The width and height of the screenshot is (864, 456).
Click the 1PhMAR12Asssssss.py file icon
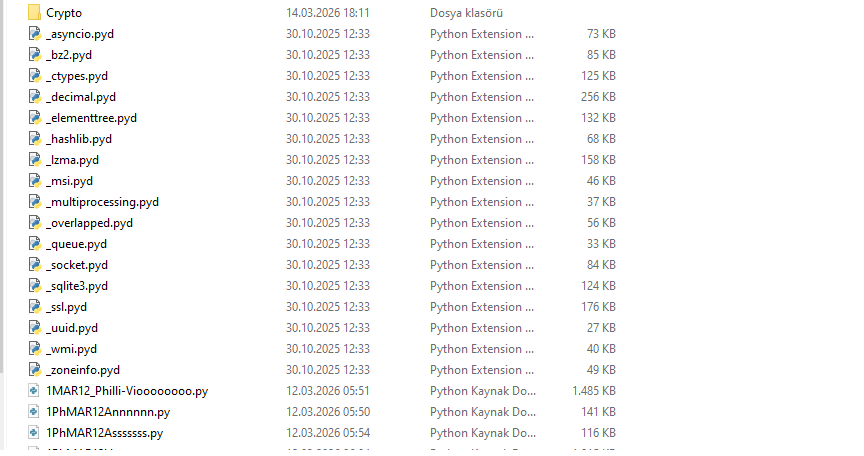pyautogui.click(x=35, y=433)
